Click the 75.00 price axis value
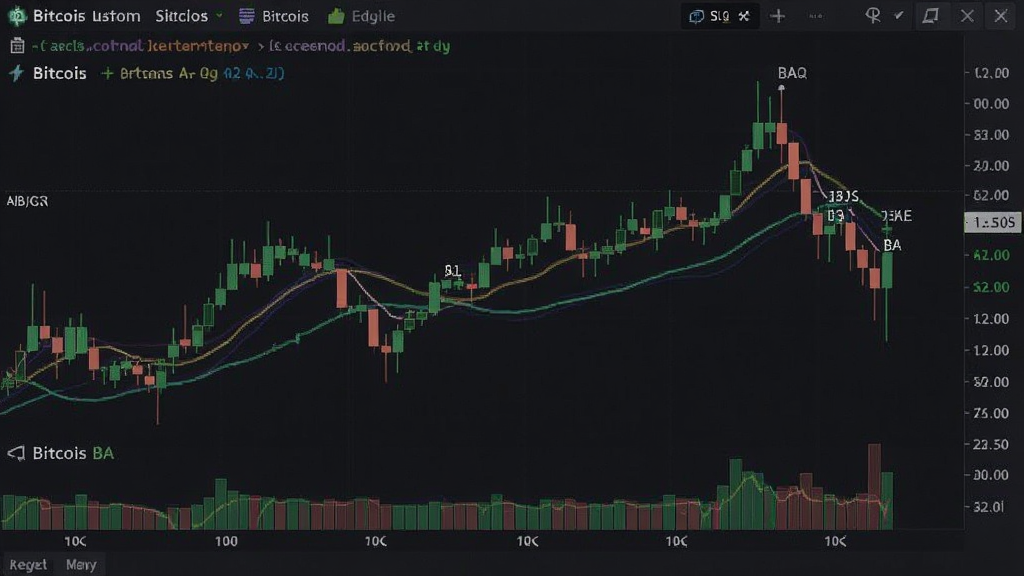The image size is (1024, 576). click(x=991, y=413)
